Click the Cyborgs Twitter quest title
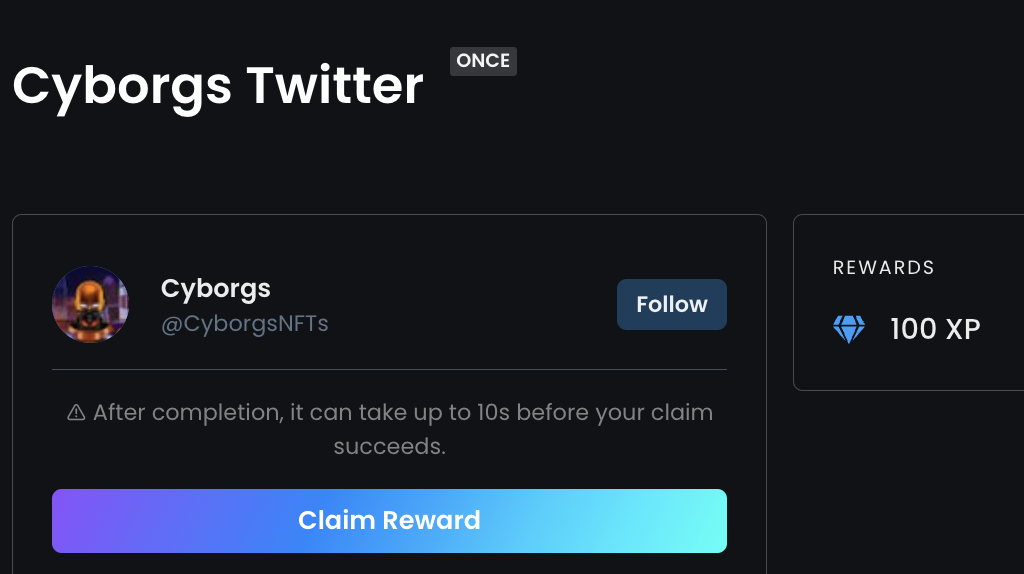1024x574 pixels. 218,86
